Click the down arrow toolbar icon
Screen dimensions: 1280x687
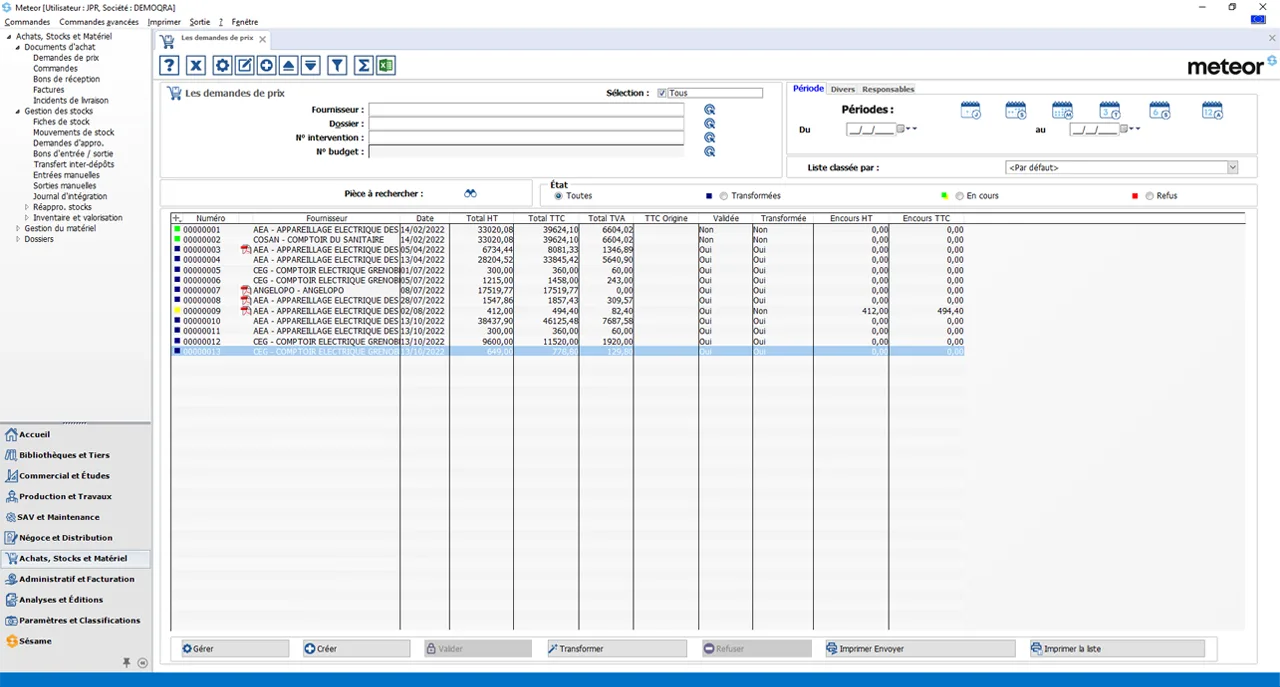click(x=310, y=66)
